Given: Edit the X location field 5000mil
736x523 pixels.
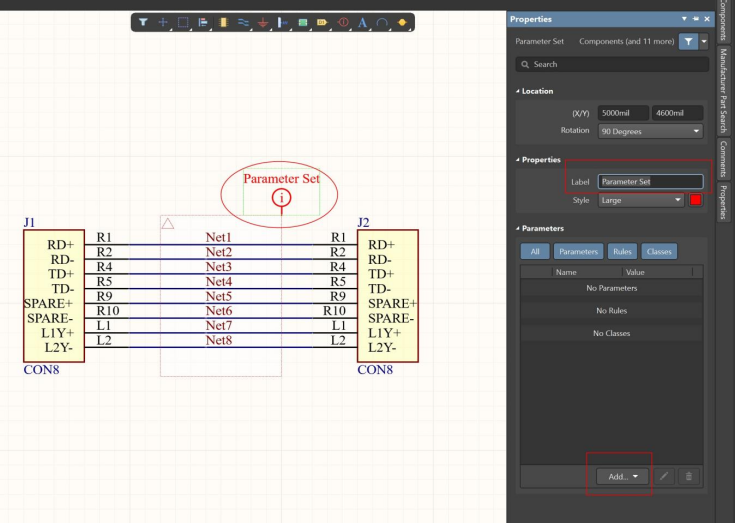Looking at the screenshot, I should pos(623,113).
